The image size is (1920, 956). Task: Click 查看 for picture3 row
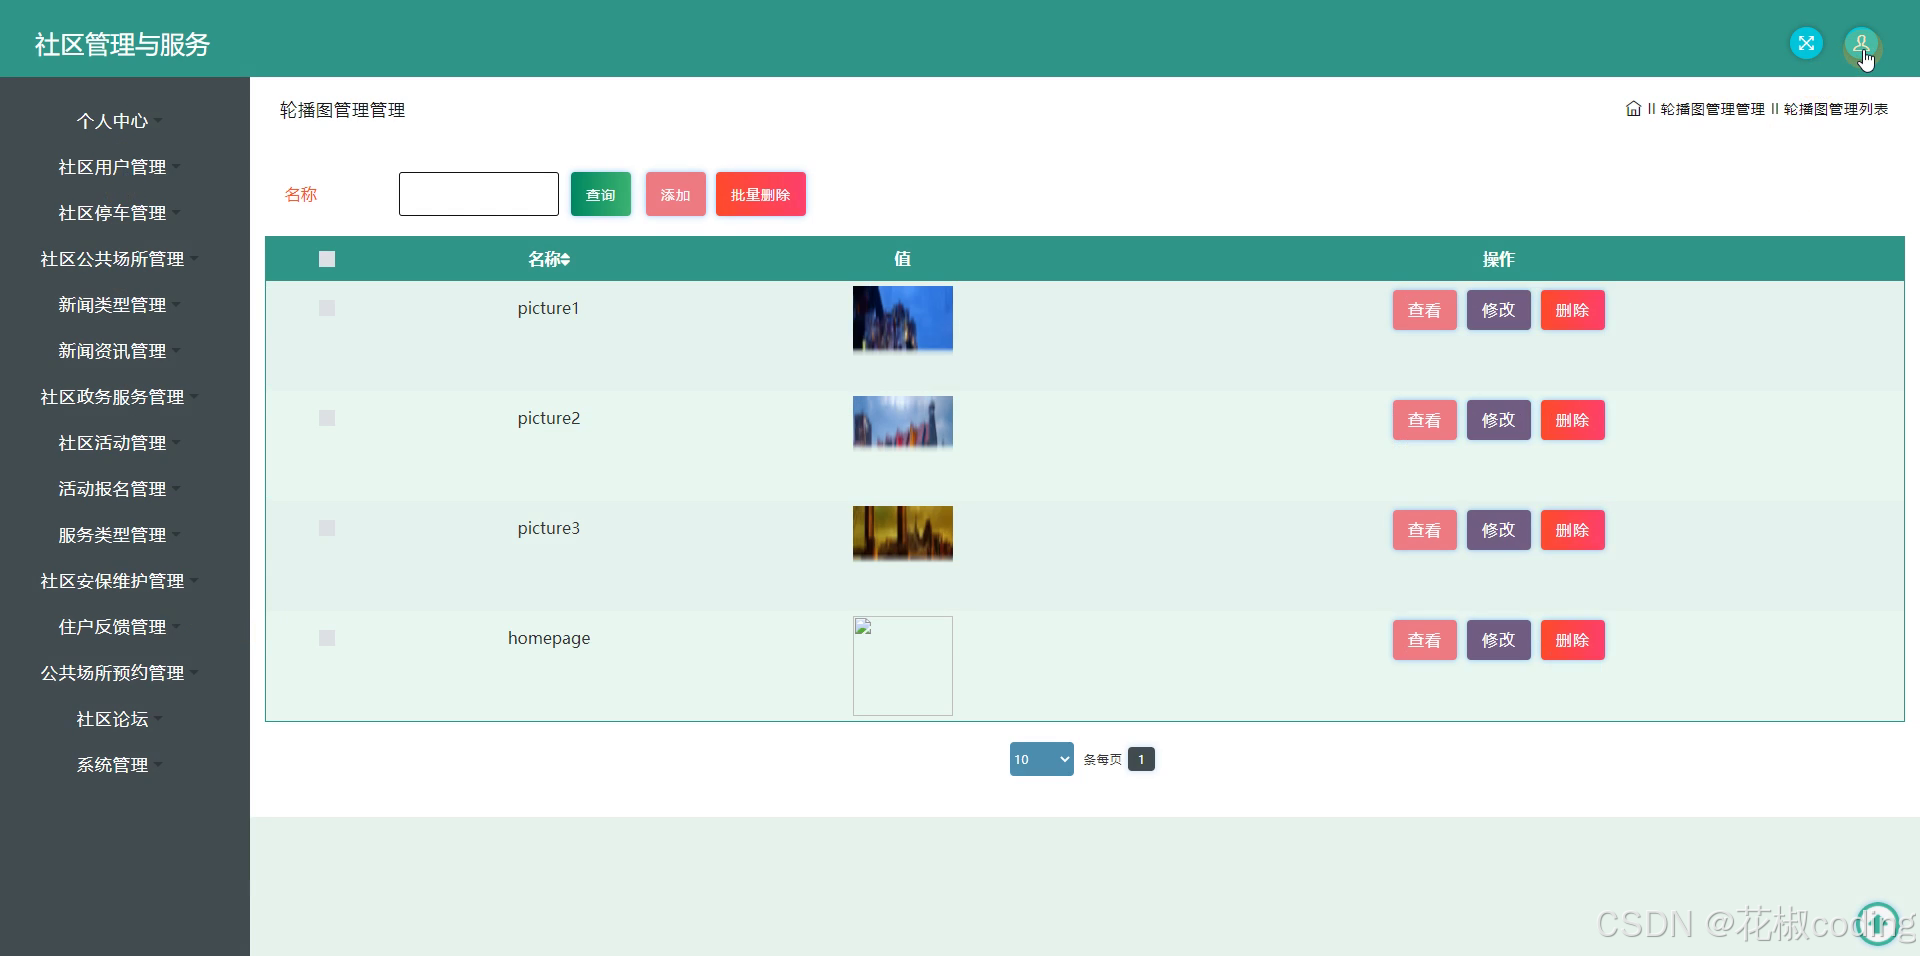pyautogui.click(x=1424, y=530)
